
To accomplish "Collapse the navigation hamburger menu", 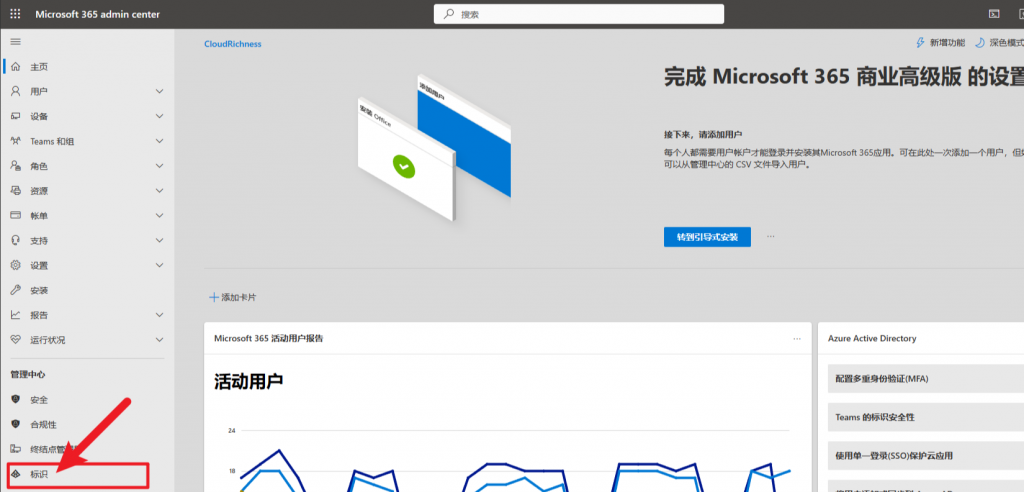I will tap(15, 42).
